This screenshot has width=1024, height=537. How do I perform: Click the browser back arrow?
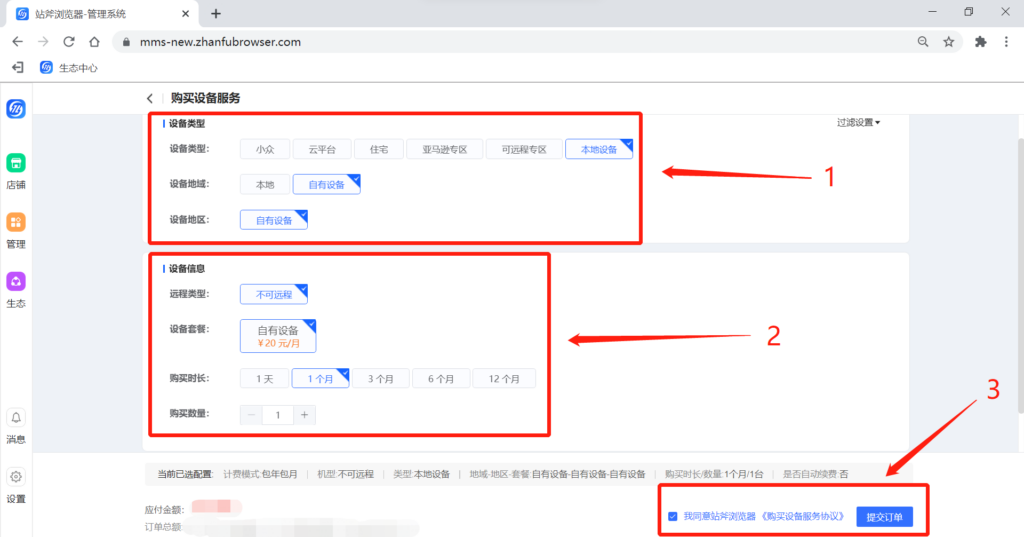tap(18, 42)
